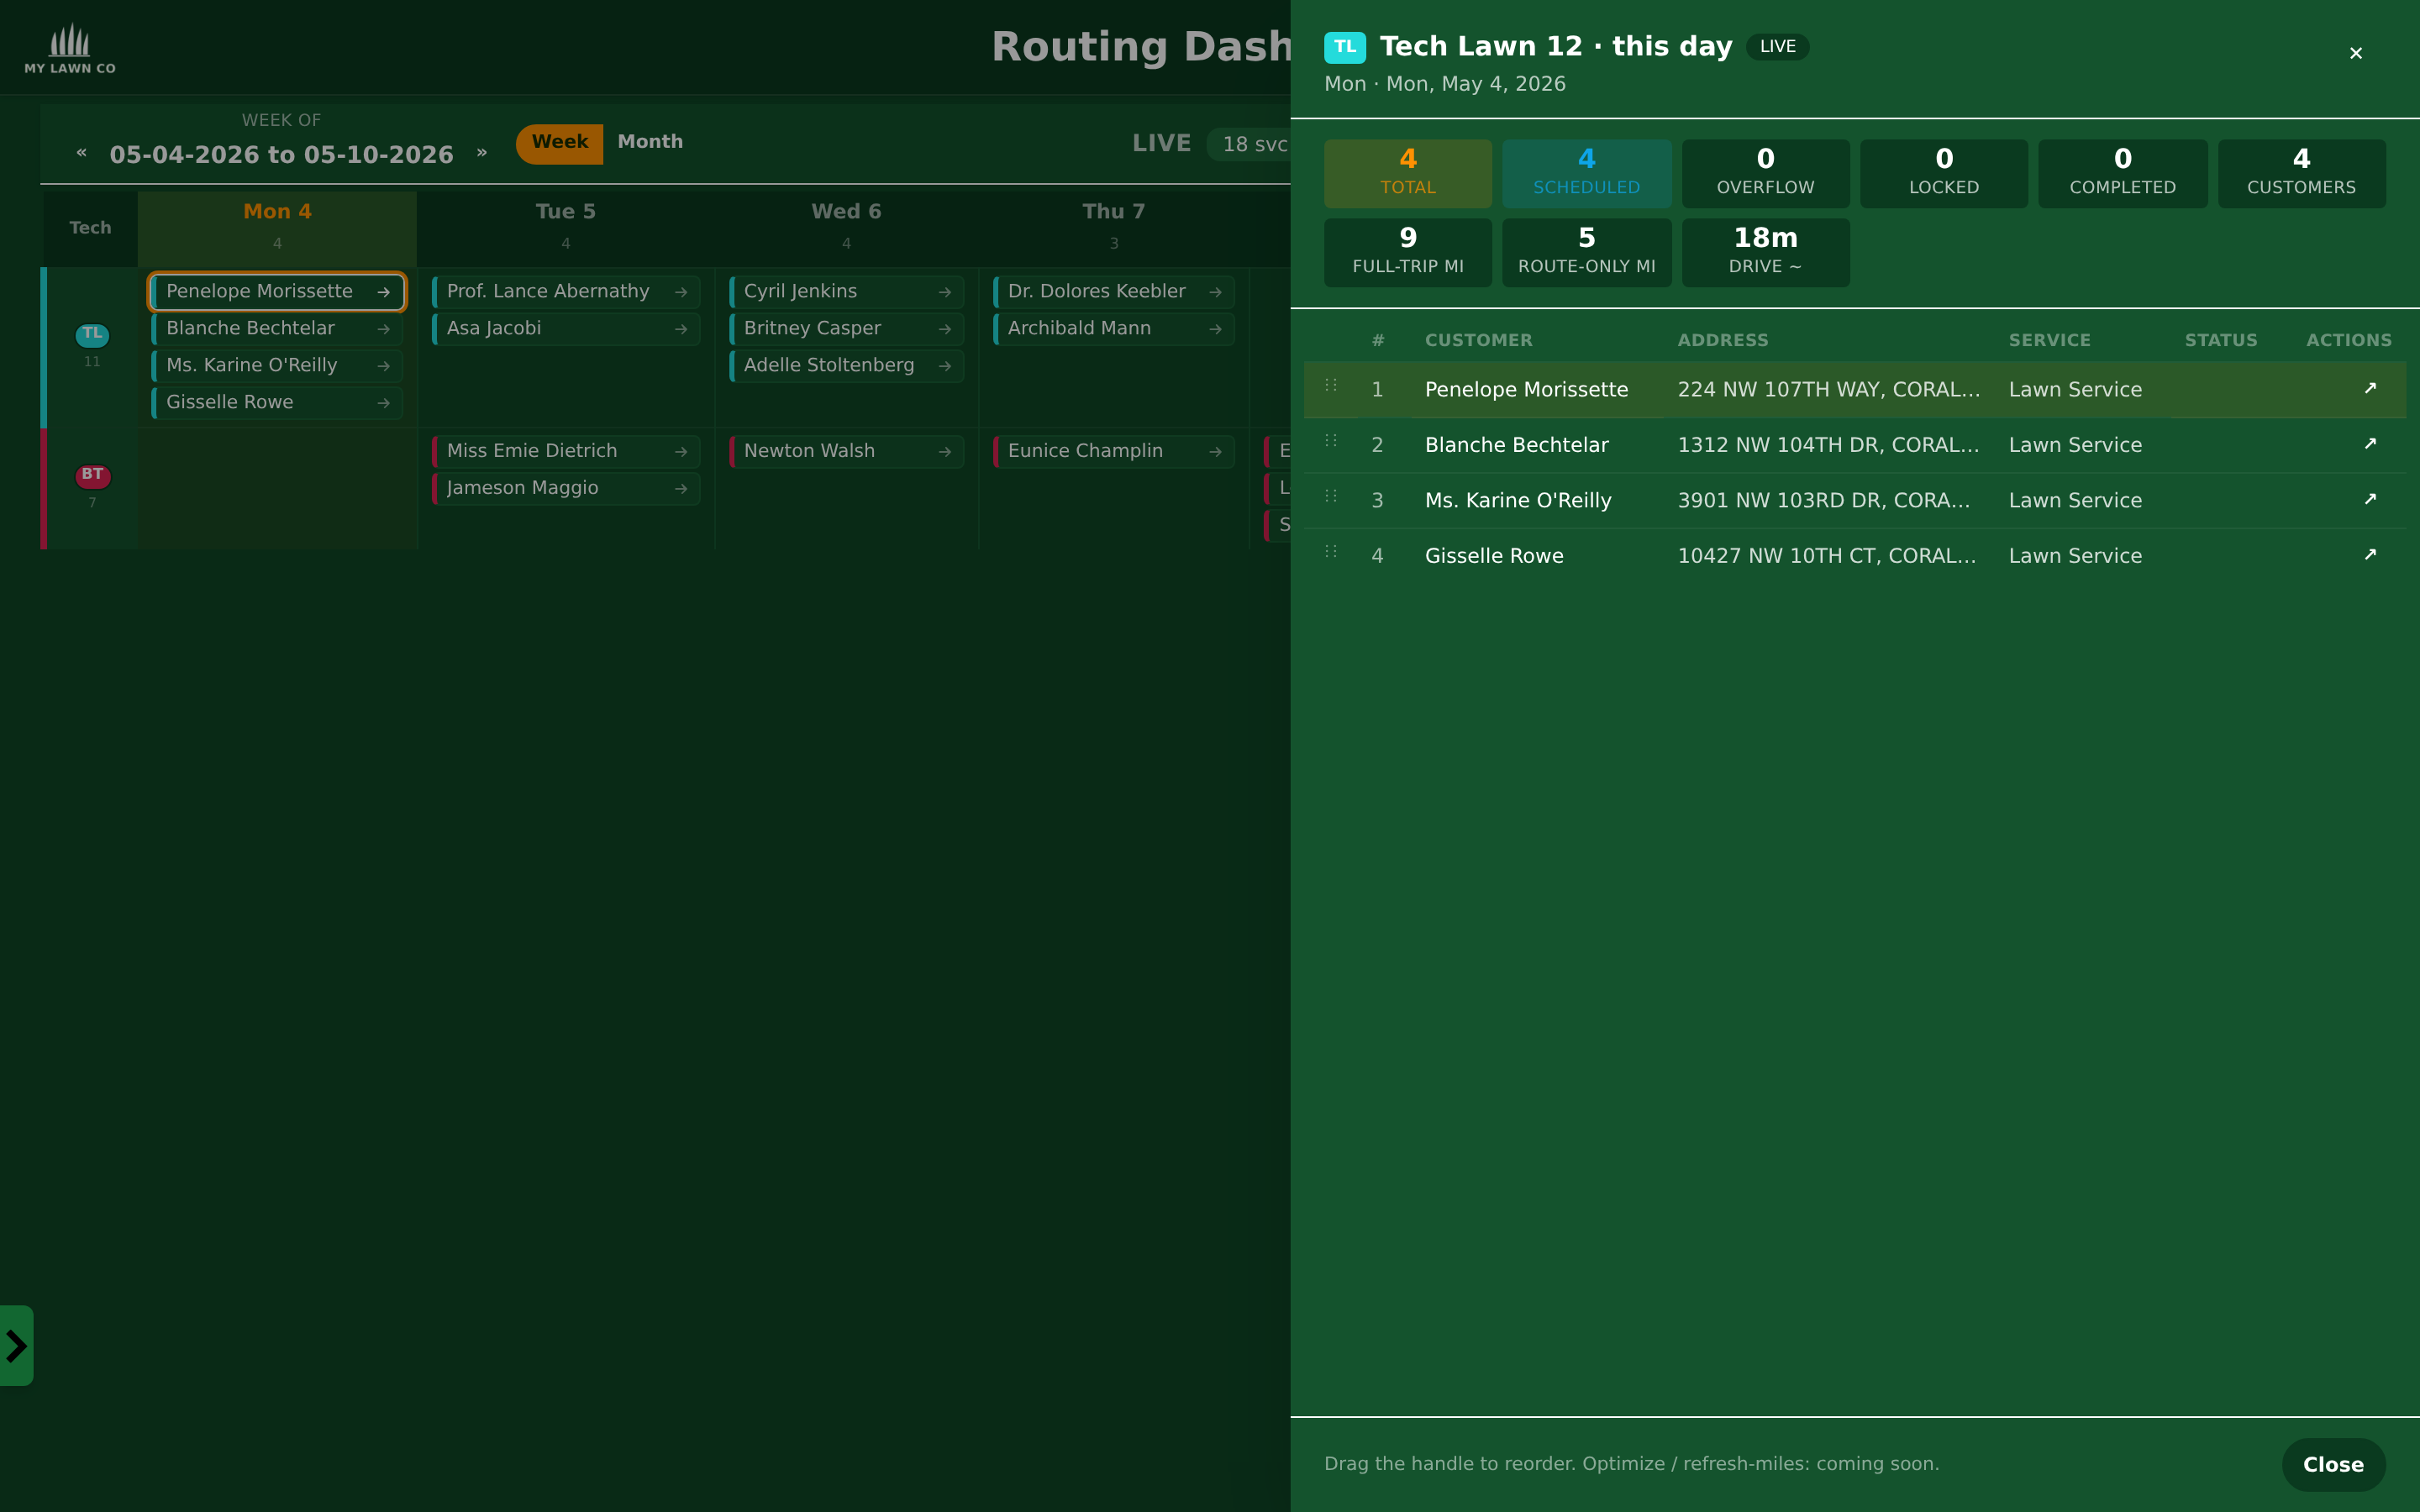Click arrow on Asa Jacobi card
The width and height of the screenshot is (2420, 1512).
point(681,329)
